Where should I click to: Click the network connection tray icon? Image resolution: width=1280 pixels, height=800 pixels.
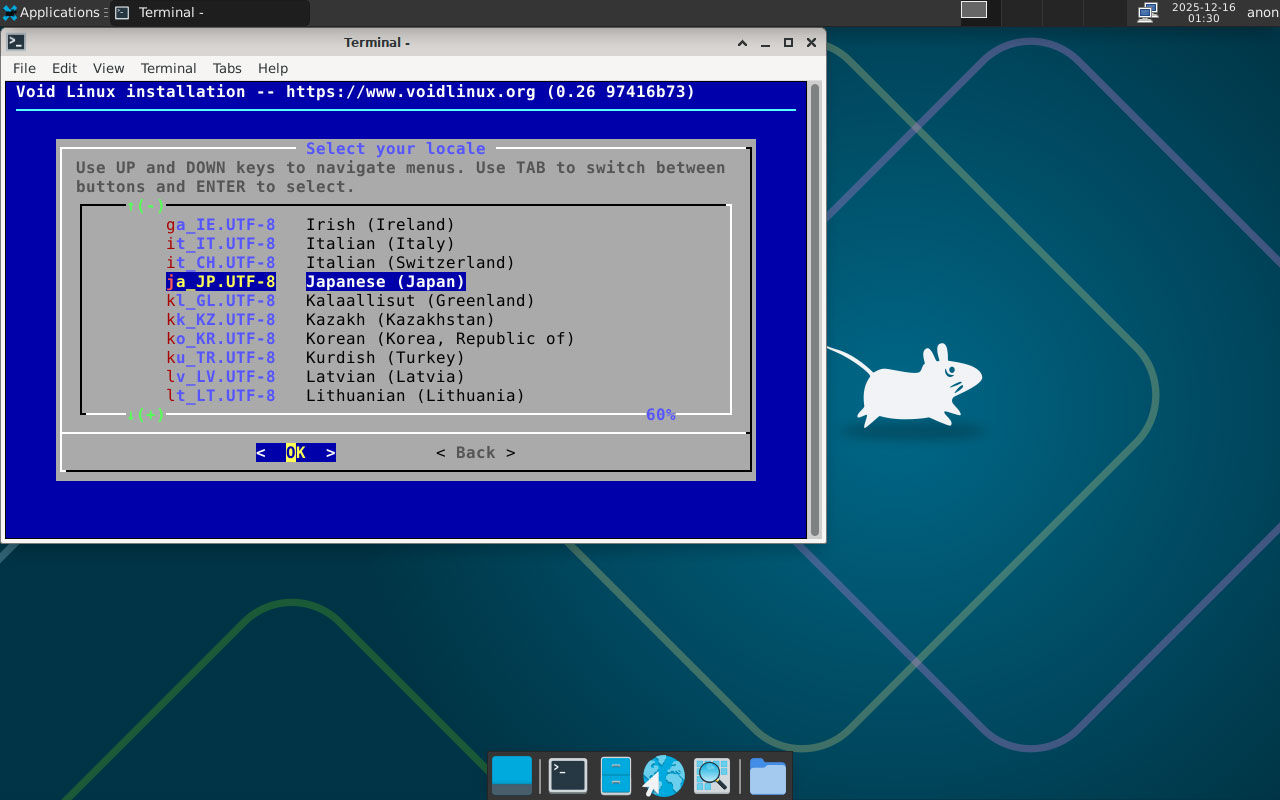click(x=1147, y=12)
